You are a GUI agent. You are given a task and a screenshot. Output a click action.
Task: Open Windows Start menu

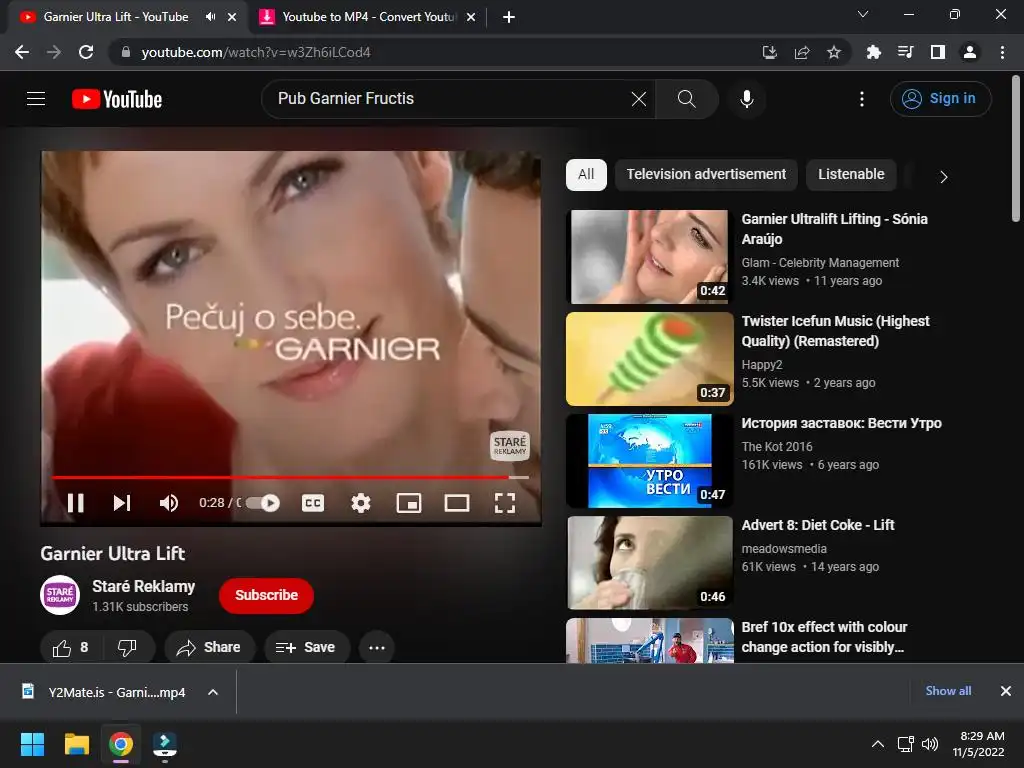(x=32, y=744)
